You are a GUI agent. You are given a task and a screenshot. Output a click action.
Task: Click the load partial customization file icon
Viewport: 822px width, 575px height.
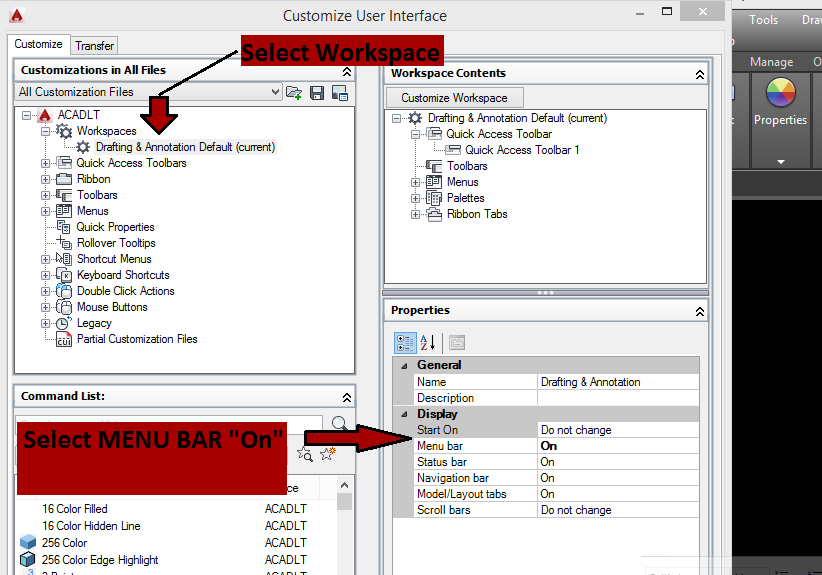[x=294, y=92]
